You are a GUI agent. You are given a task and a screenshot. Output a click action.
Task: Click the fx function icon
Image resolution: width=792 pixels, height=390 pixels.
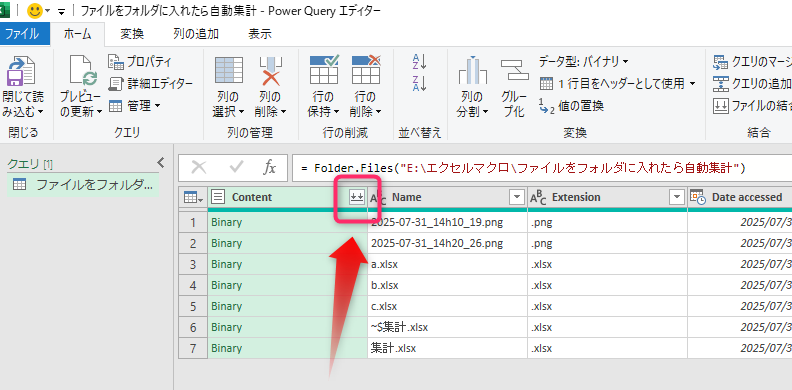pyautogui.click(x=270, y=167)
